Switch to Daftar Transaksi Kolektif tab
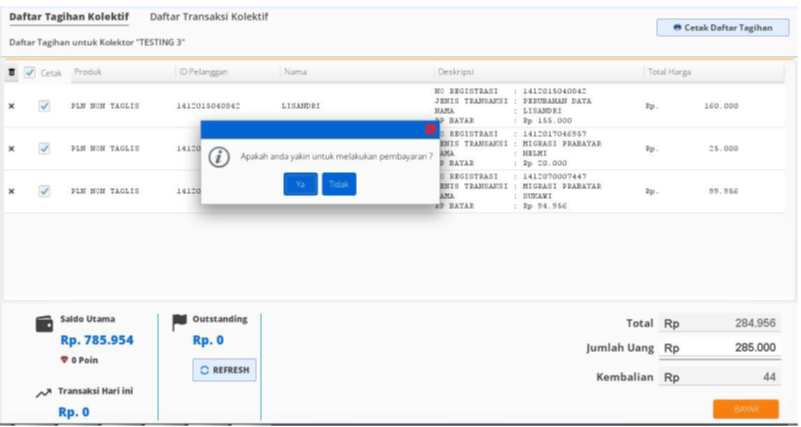Viewport: 801px width, 427px height. pyautogui.click(x=209, y=17)
